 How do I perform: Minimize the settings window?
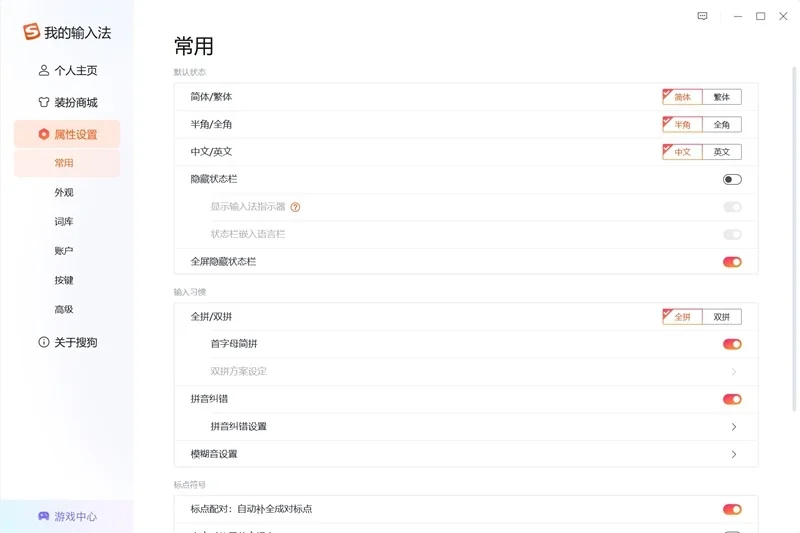738,16
